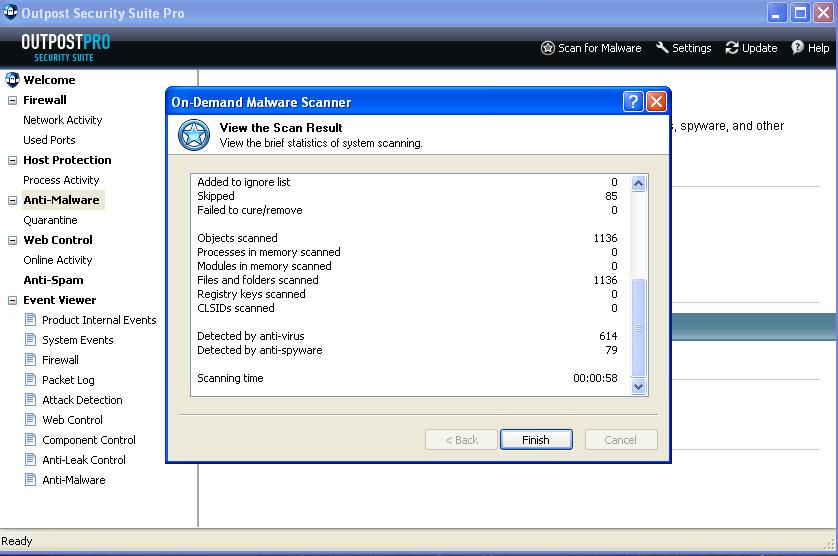Click the Event Viewer Web Control log icon

pos(31,420)
